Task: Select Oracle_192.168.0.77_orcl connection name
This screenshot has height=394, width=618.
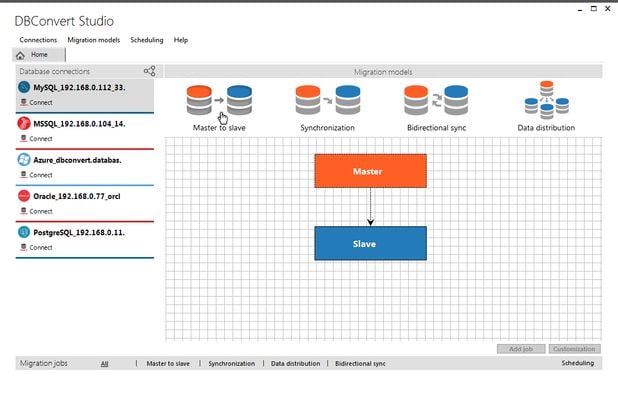Action: pos(77,196)
